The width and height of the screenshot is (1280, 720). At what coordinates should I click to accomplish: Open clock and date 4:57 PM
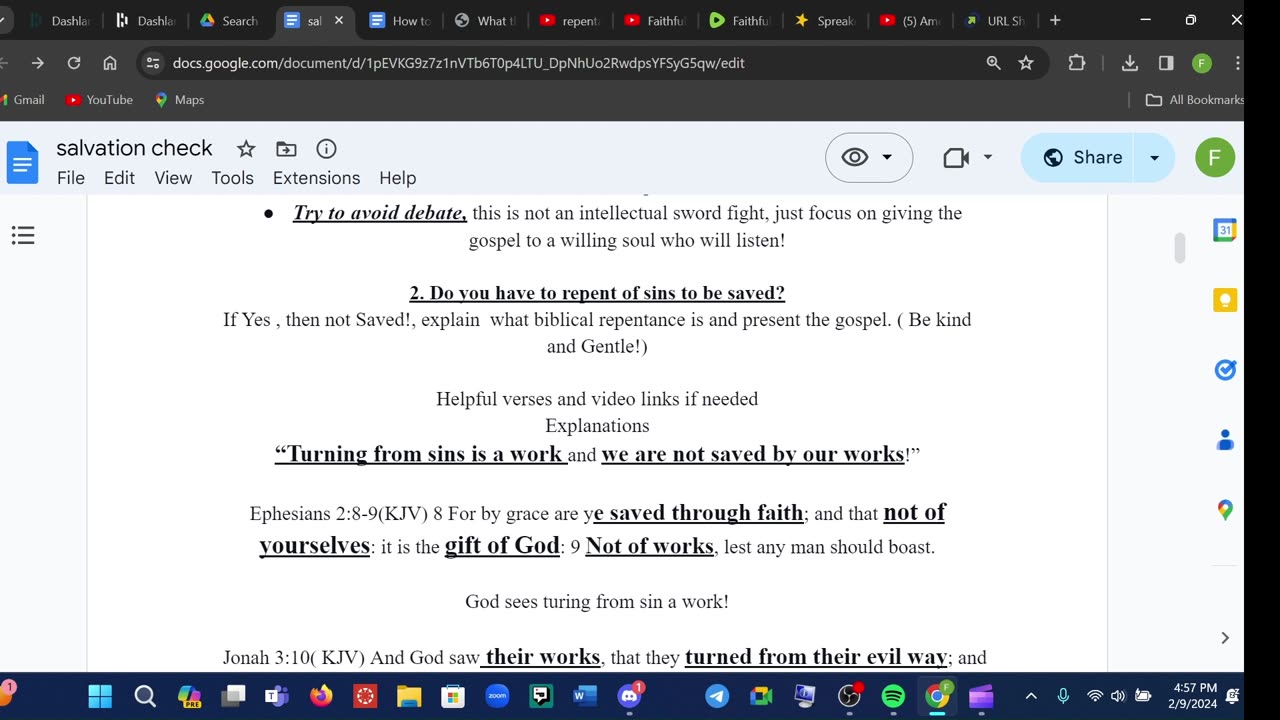(1194, 696)
